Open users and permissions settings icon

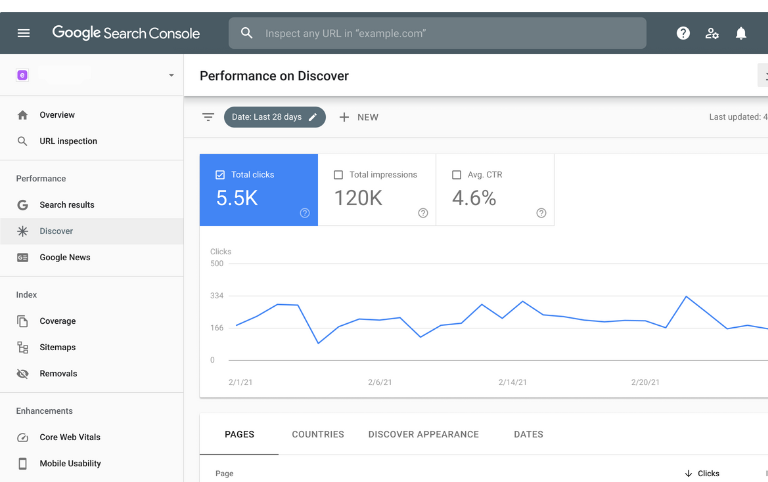point(712,33)
